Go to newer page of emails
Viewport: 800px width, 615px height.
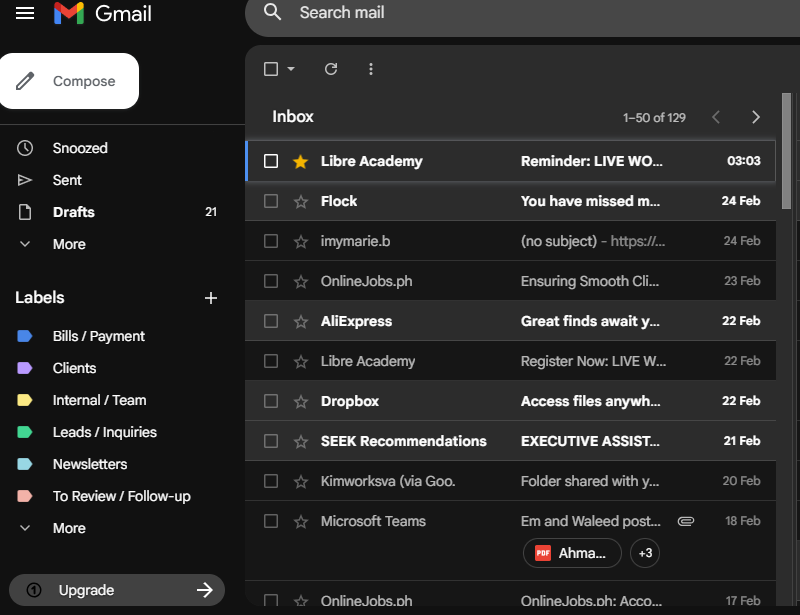coord(716,117)
